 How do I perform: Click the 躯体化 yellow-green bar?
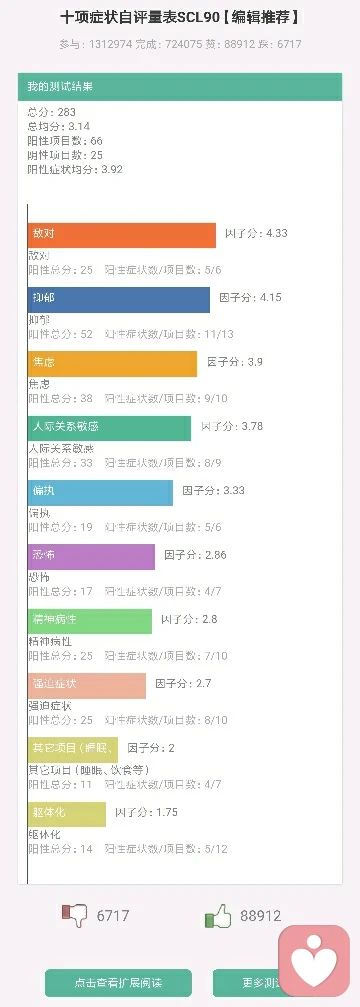(x=67, y=814)
